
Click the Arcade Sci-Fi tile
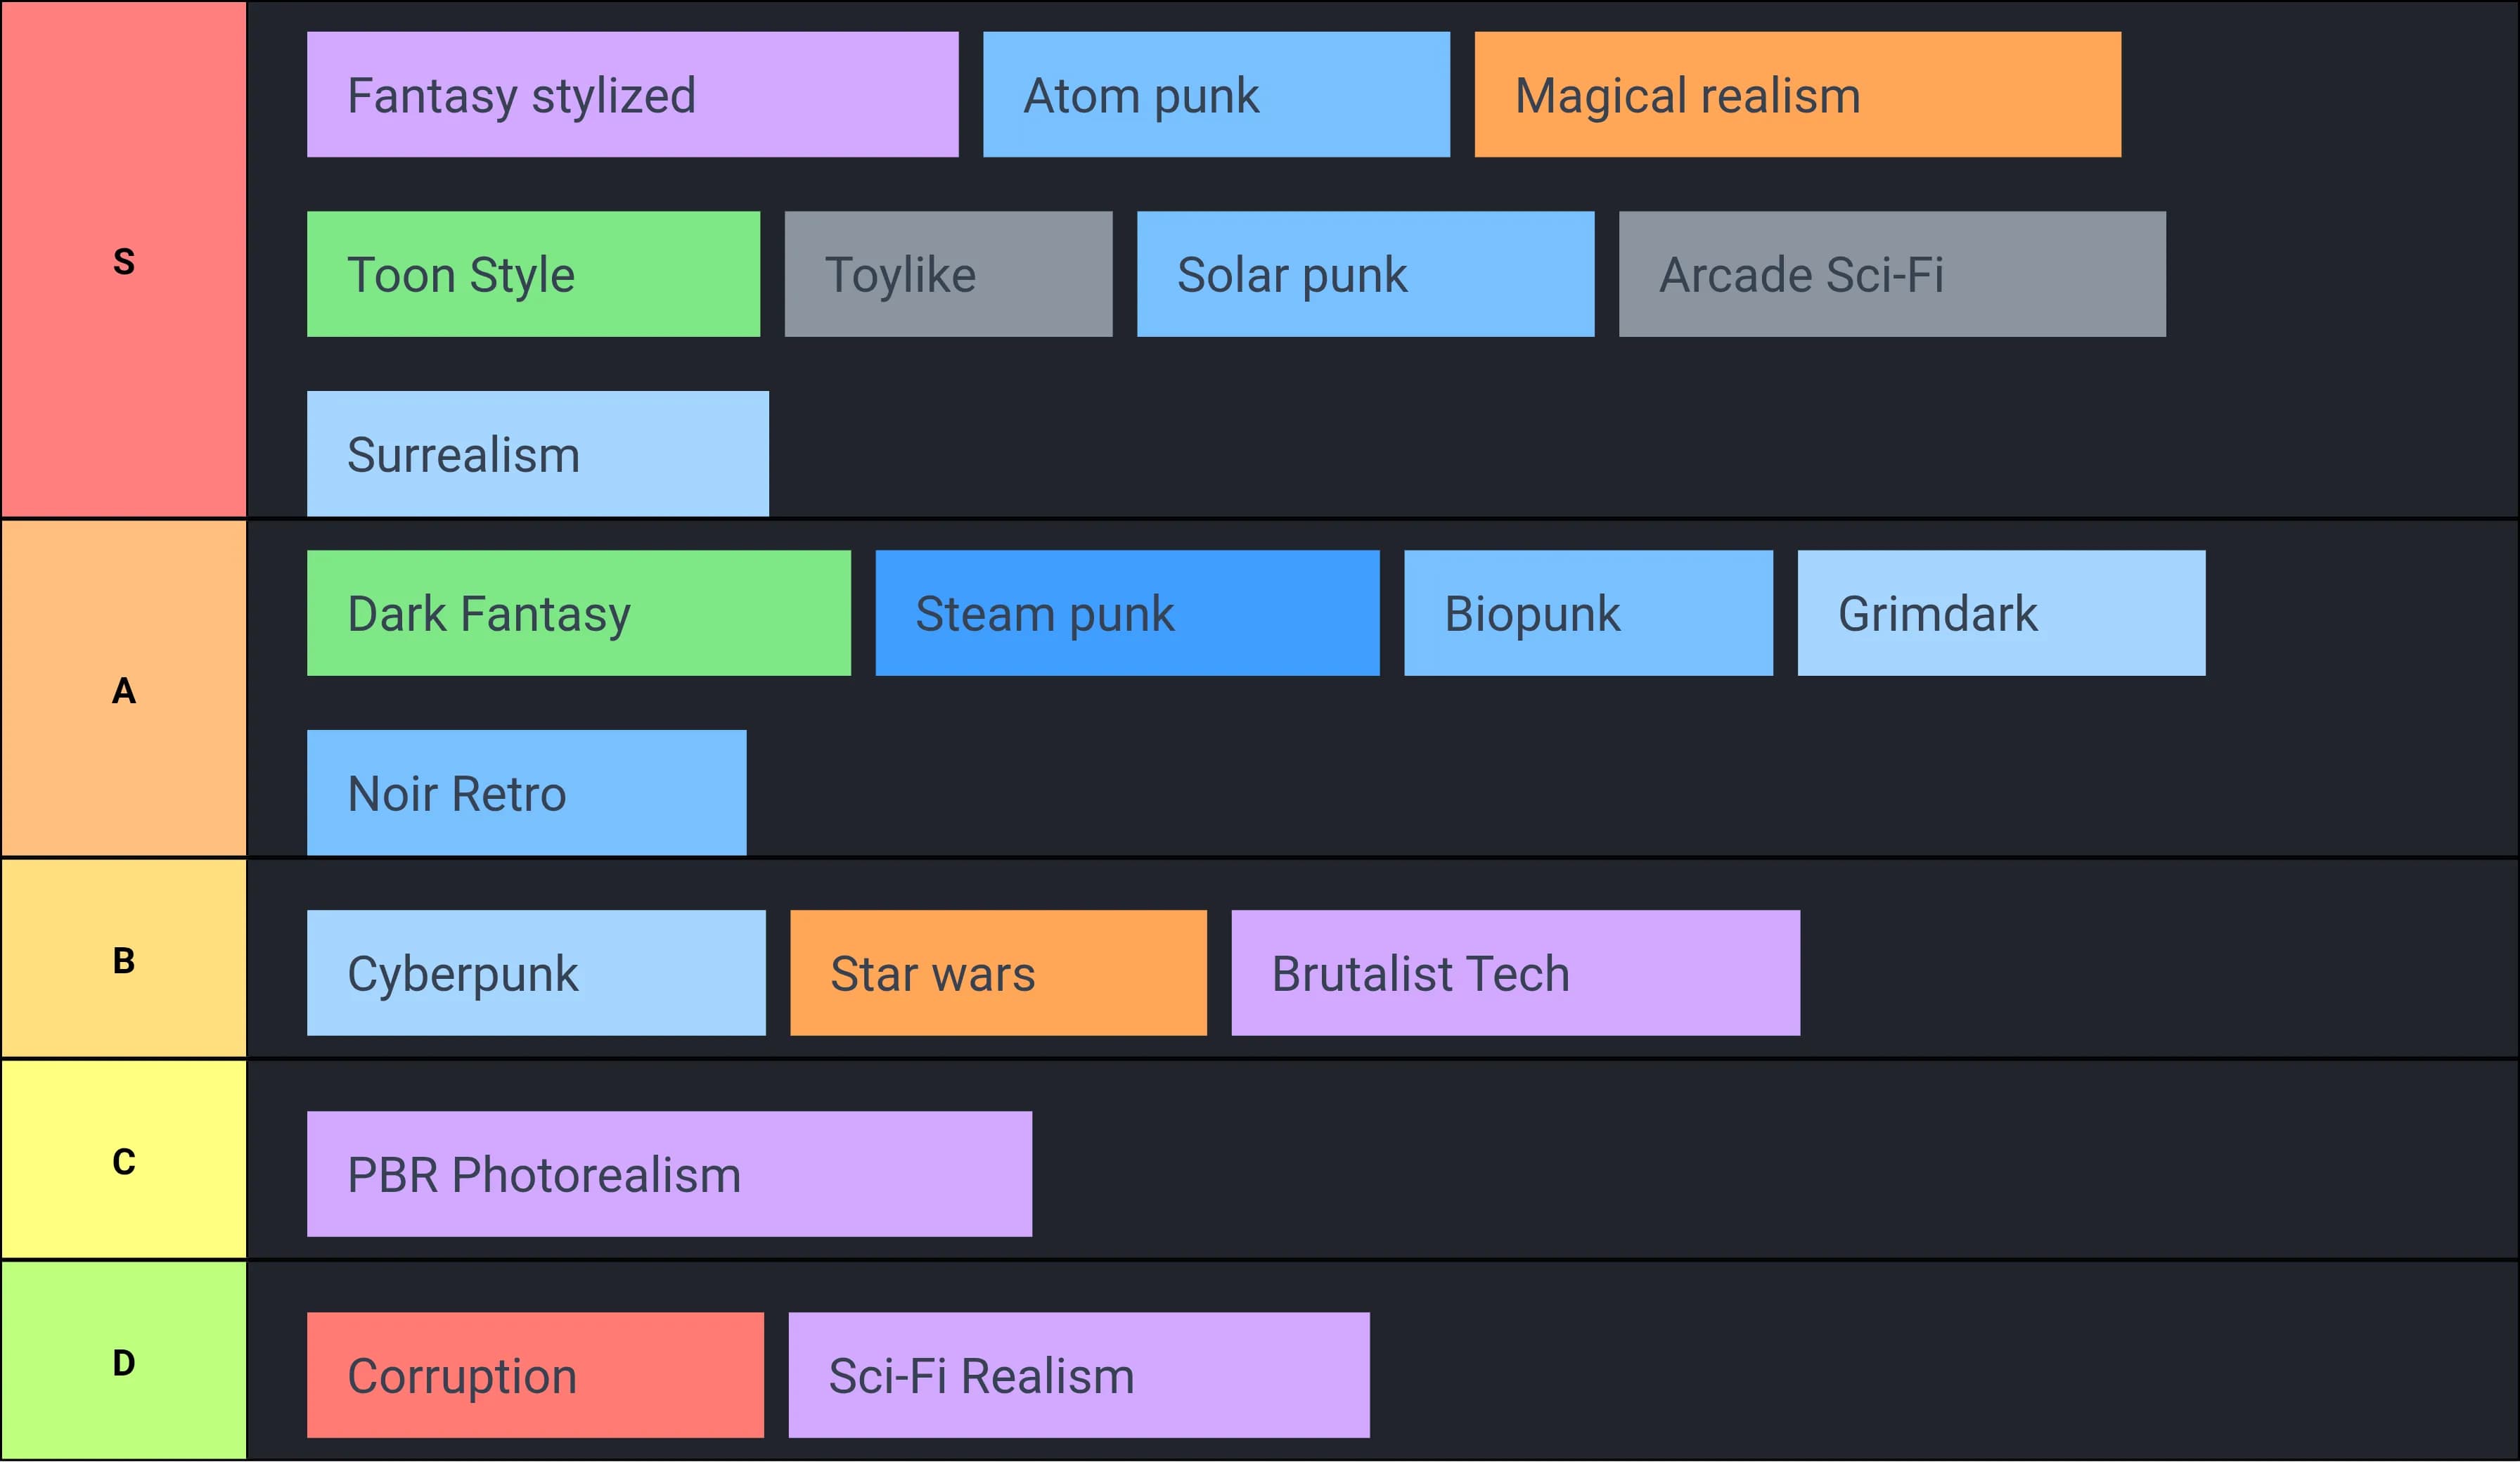tap(1892, 274)
